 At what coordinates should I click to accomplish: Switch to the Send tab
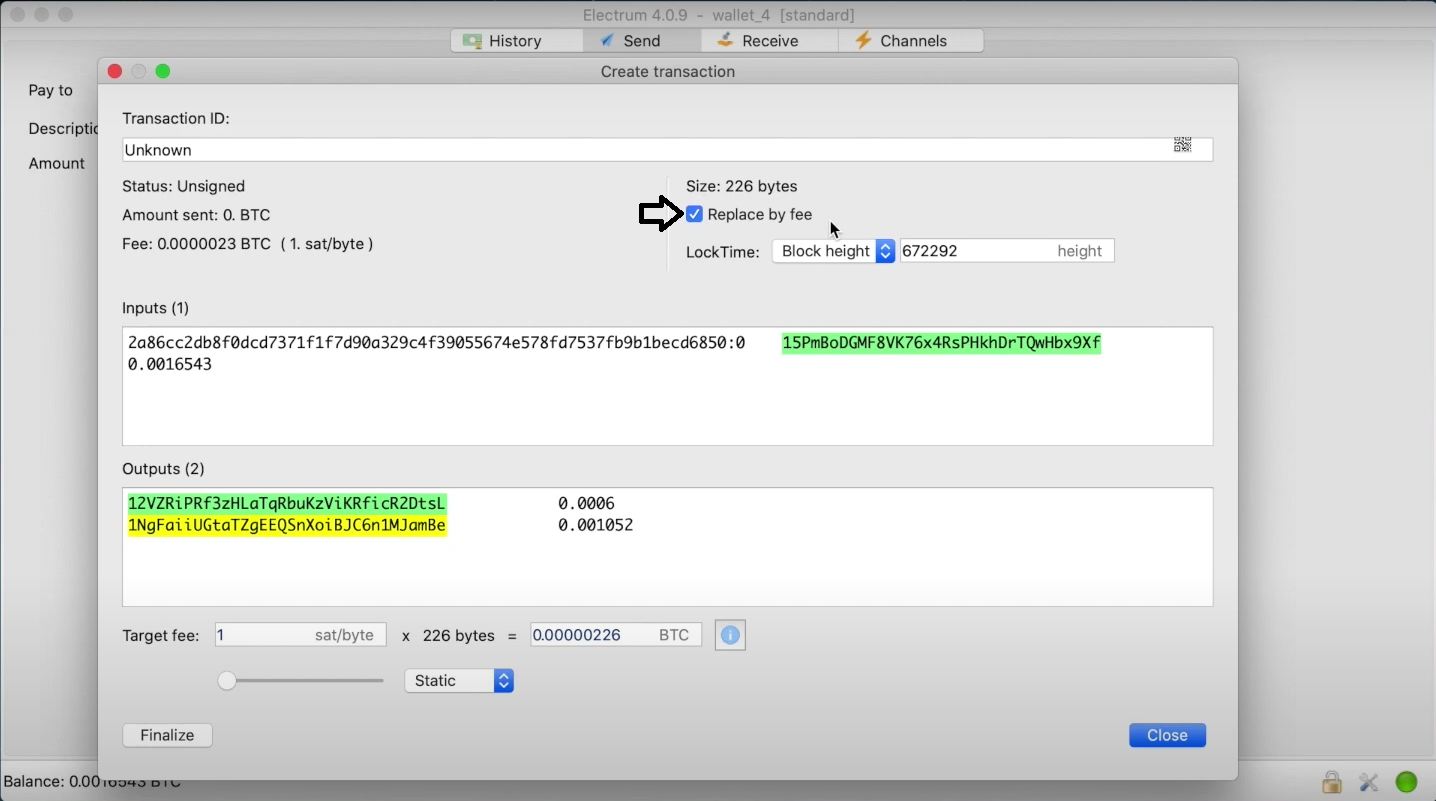pyautogui.click(x=641, y=41)
